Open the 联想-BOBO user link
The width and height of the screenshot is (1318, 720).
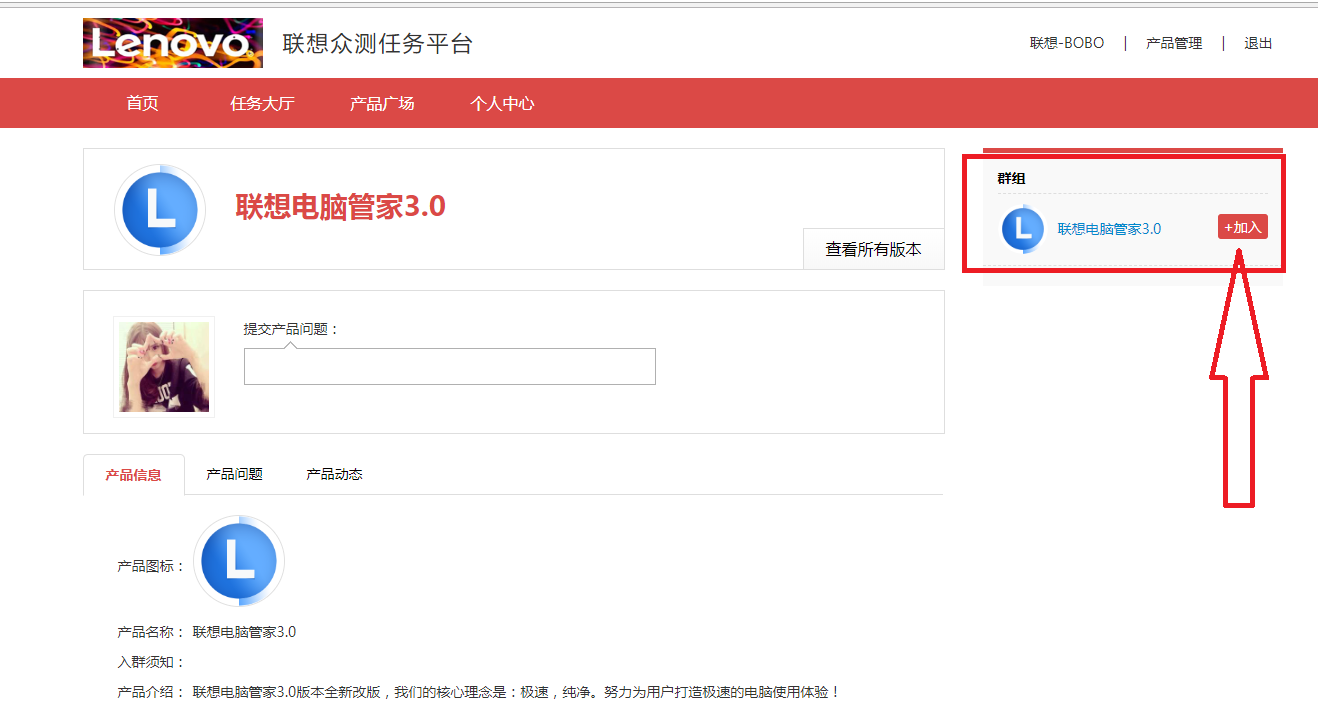(x=1067, y=43)
